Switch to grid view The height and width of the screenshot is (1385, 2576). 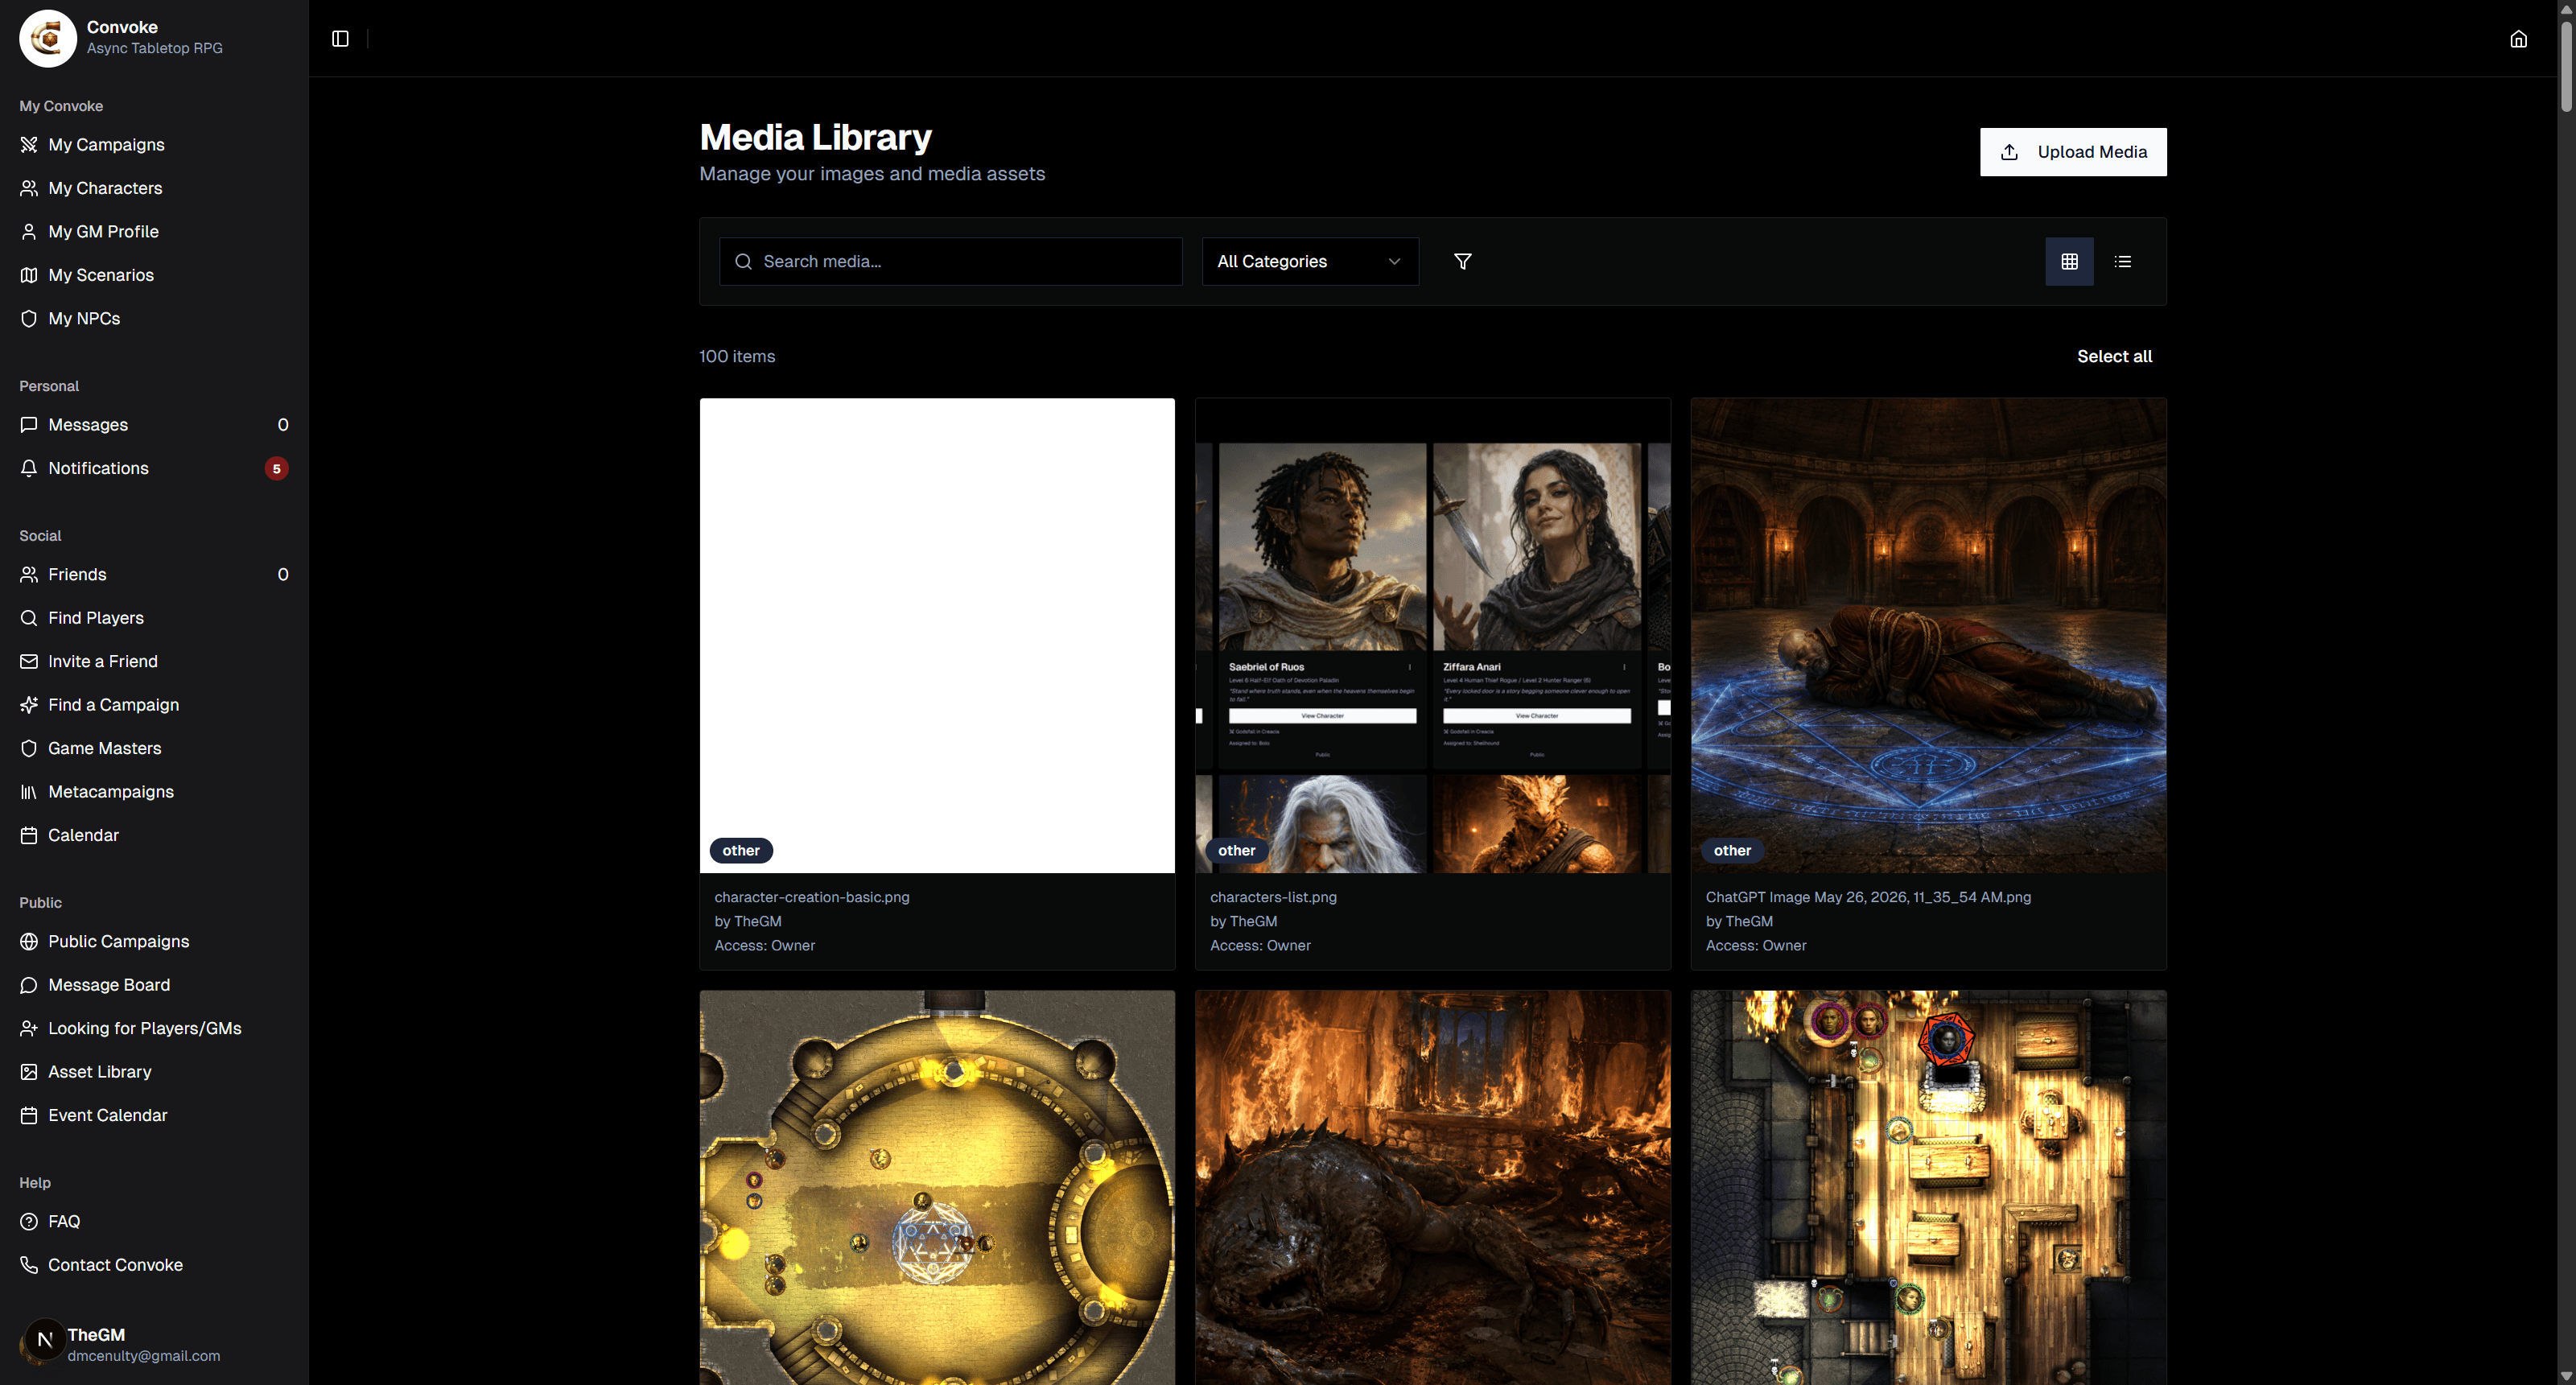click(2069, 261)
